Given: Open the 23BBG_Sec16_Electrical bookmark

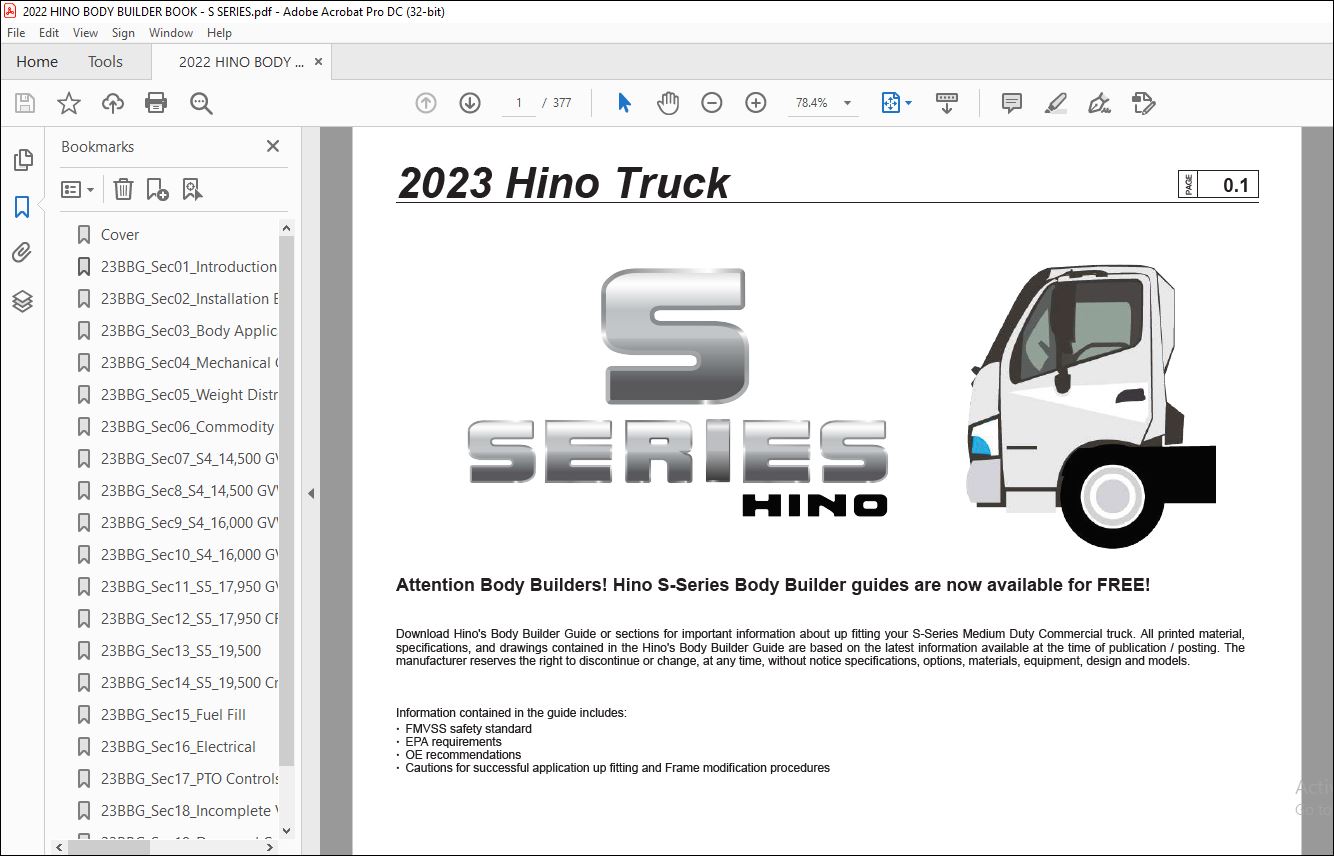Looking at the screenshot, I should [178, 747].
